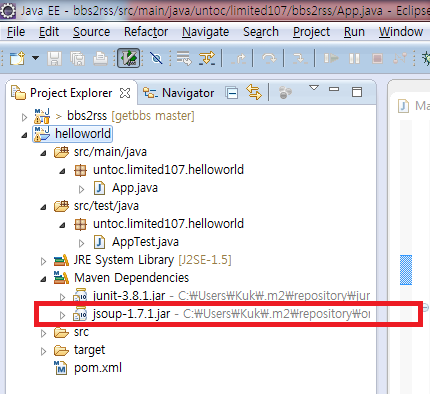
Task: Select the package under src/test/java
Action: coord(159,224)
